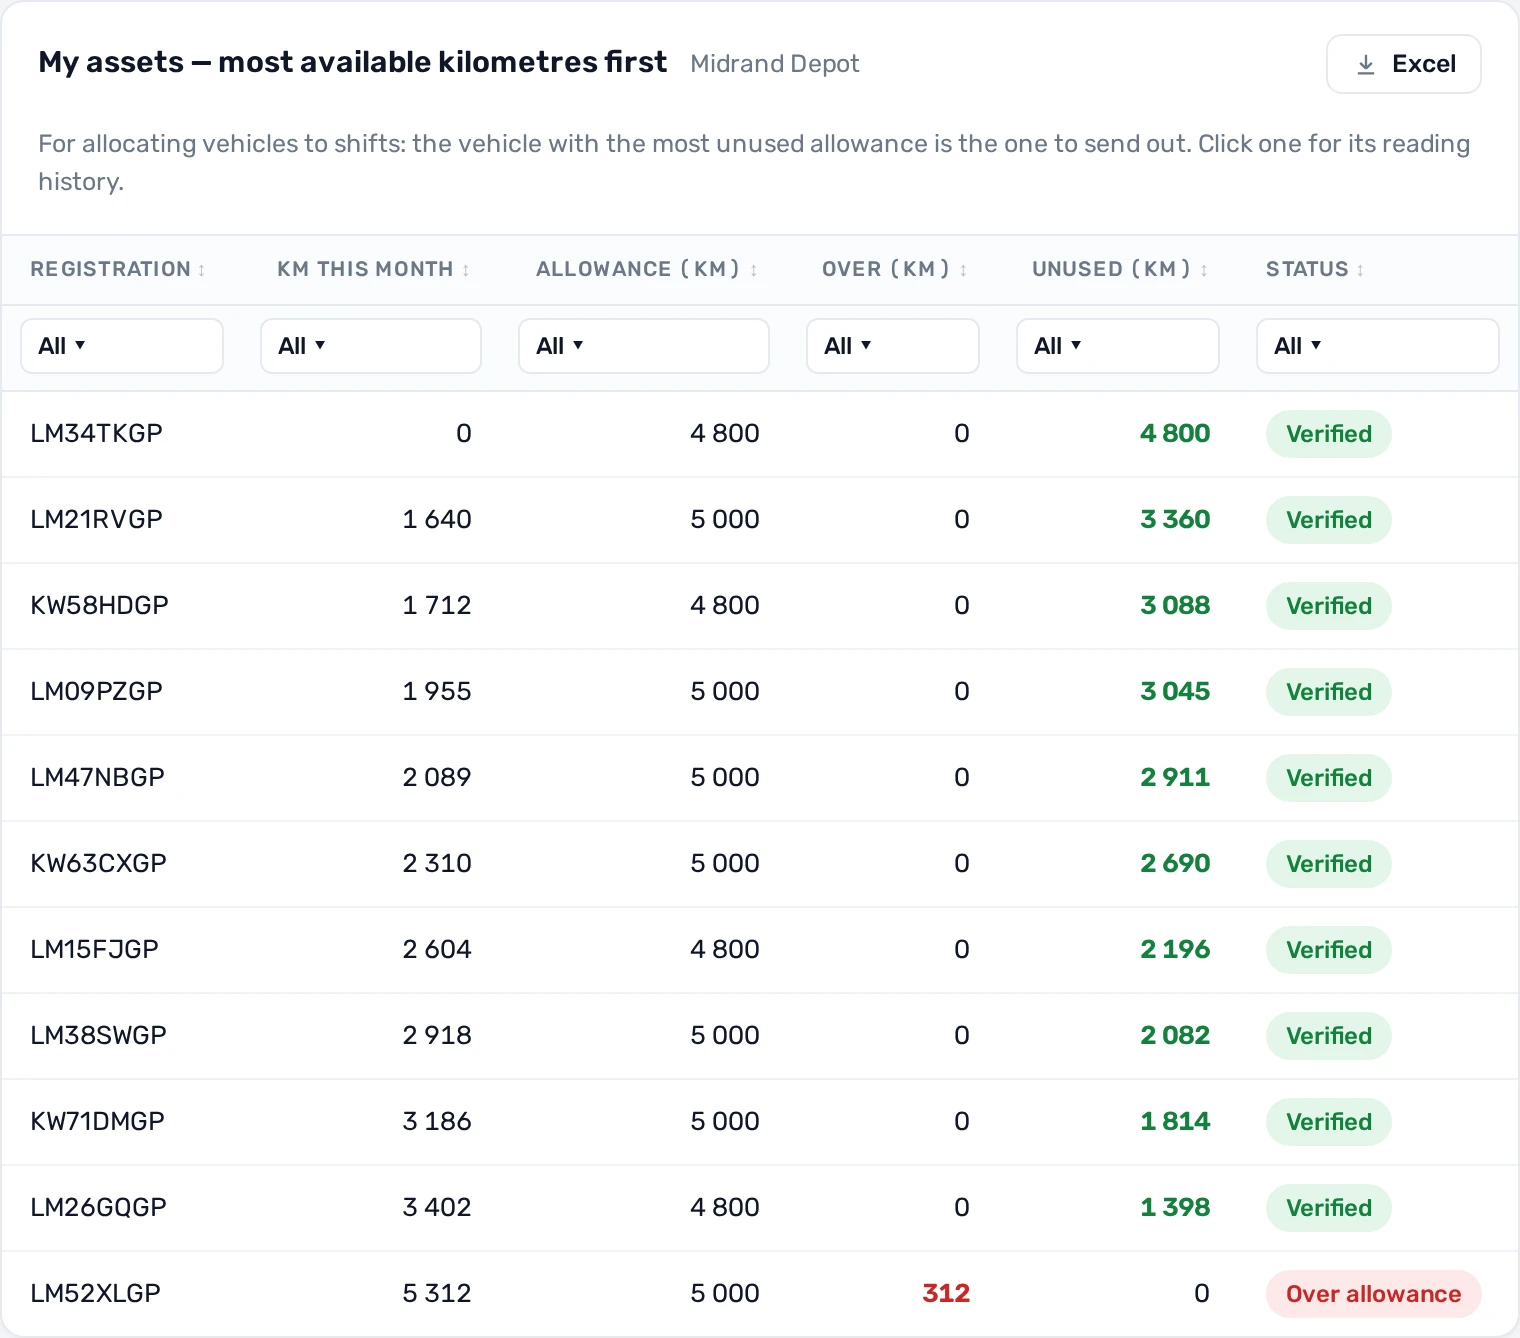This screenshot has height=1338, width=1520.
Task: Select registration LM09PZGP
Action: pos(96,691)
